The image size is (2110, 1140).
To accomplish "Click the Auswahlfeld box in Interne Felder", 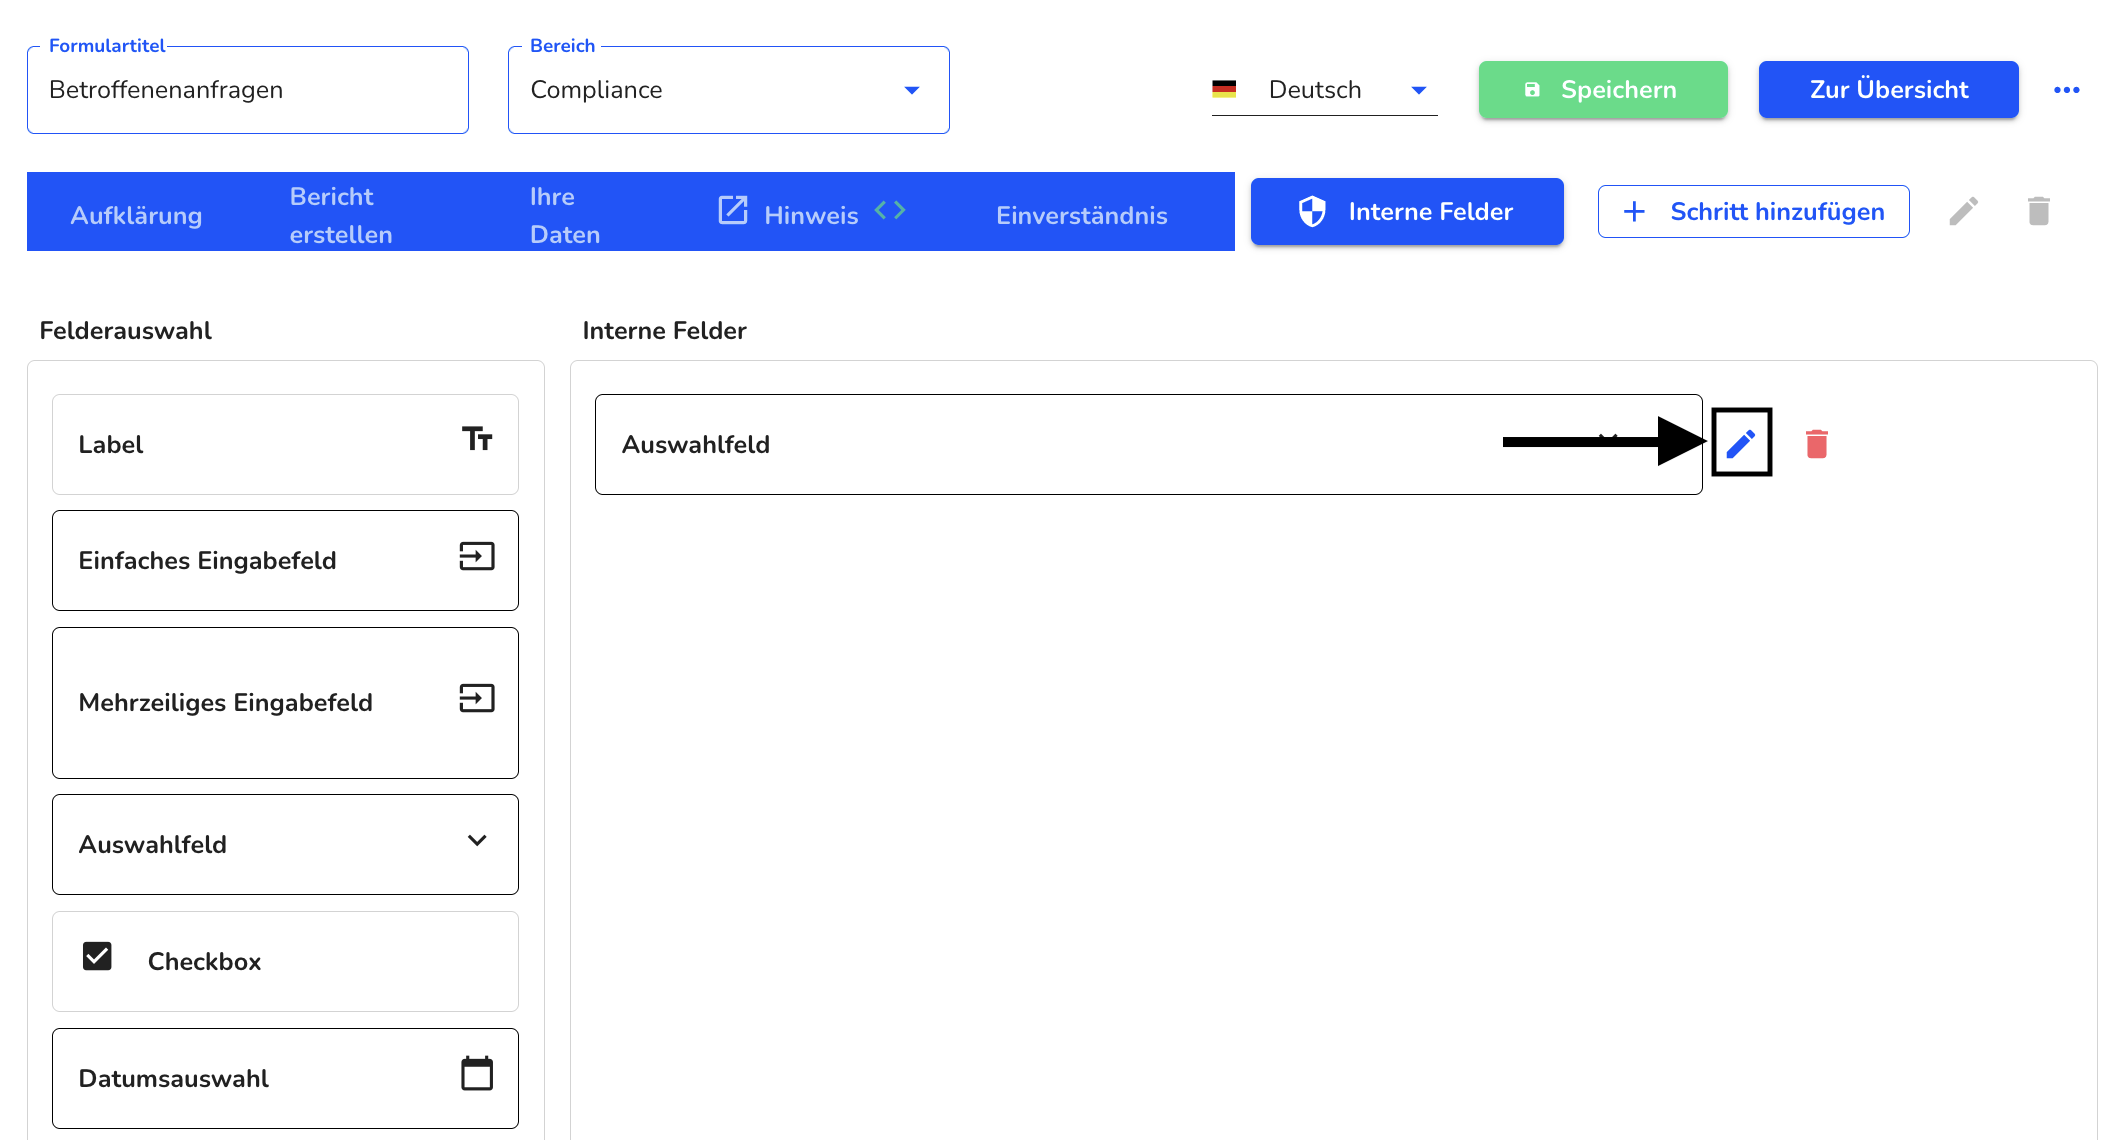I will tap(1149, 444).
